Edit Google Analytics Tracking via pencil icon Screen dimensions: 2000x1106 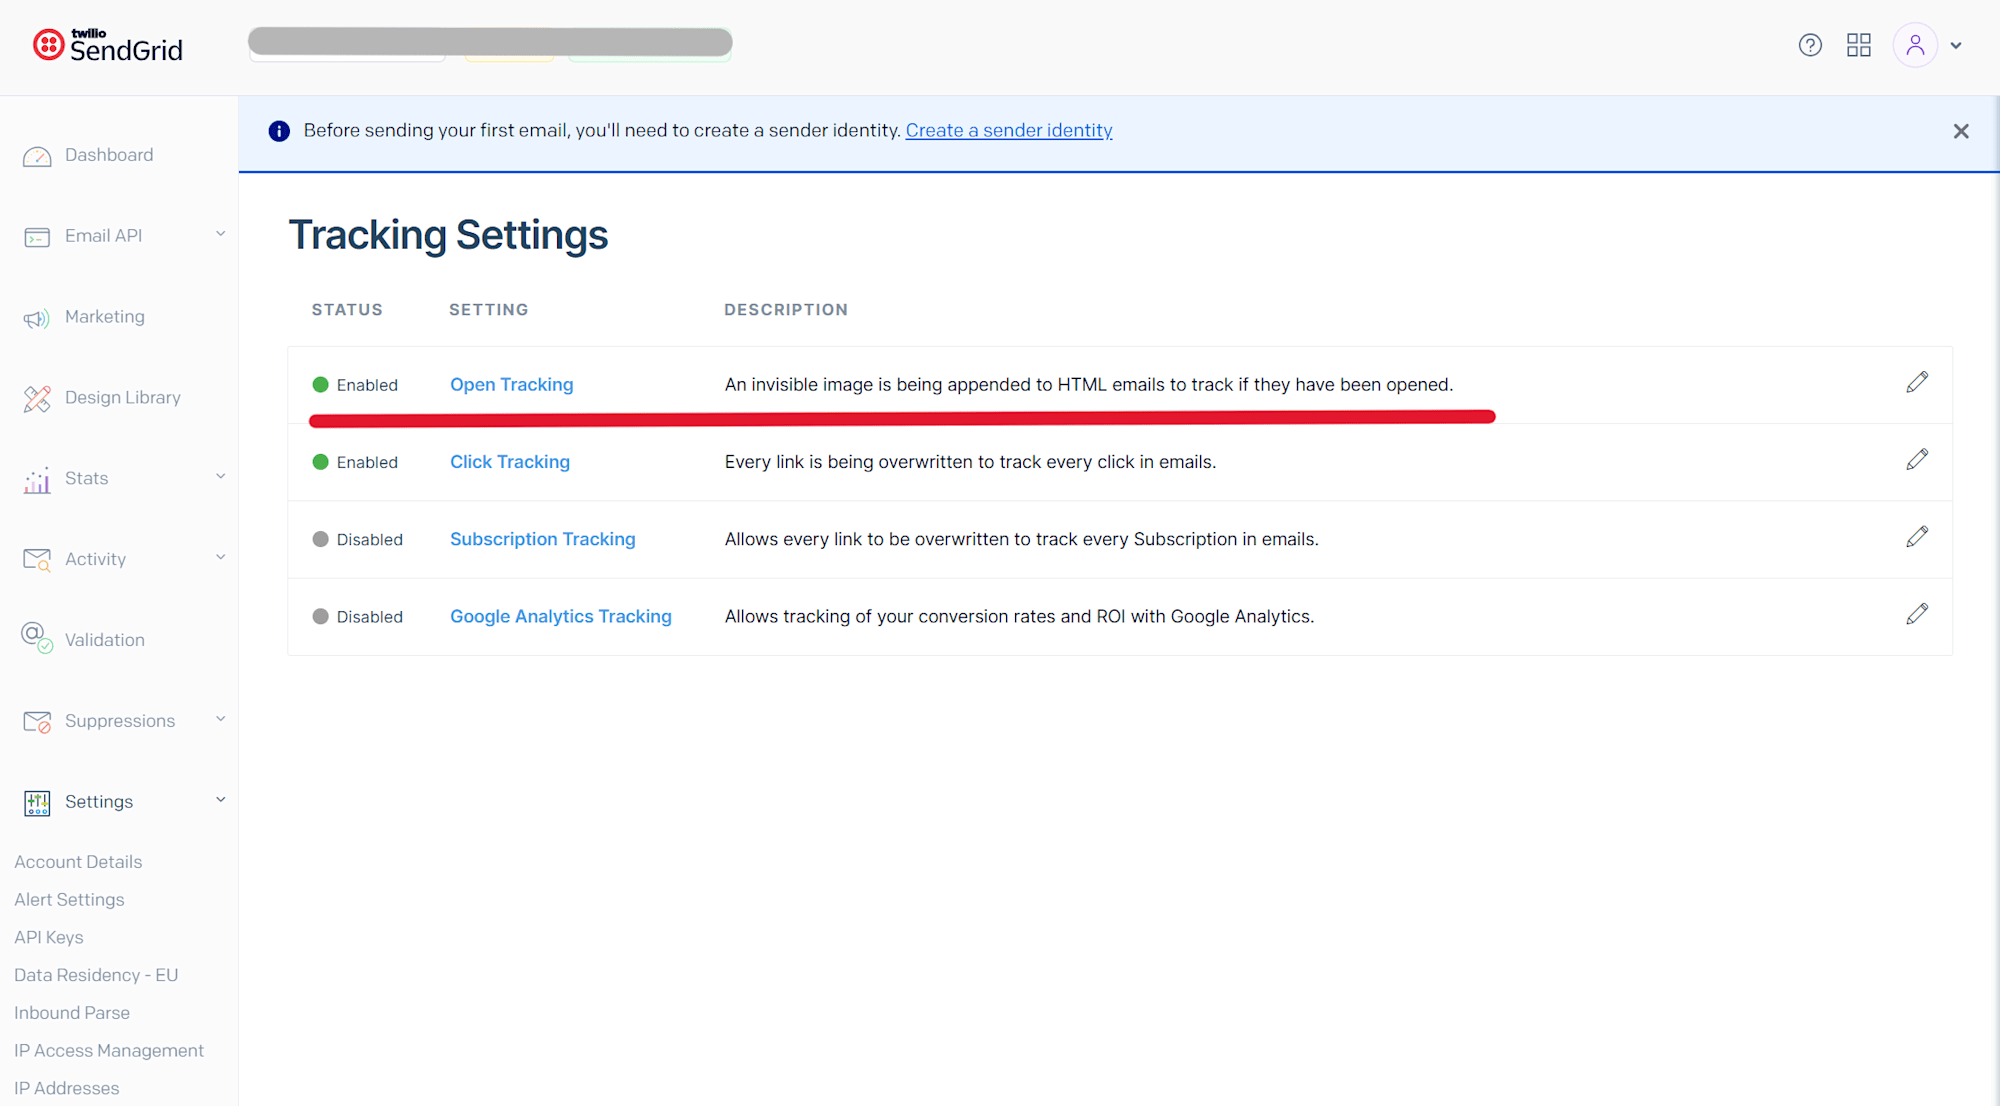pos(1916,614)
